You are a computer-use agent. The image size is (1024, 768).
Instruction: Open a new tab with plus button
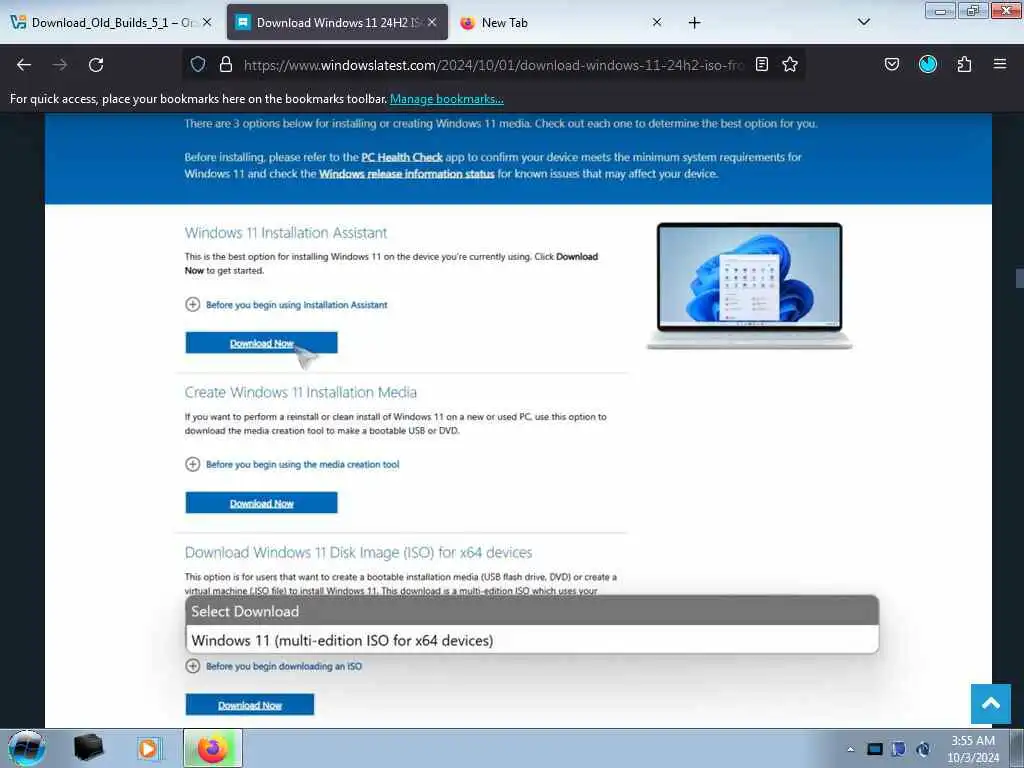point(694,23)
